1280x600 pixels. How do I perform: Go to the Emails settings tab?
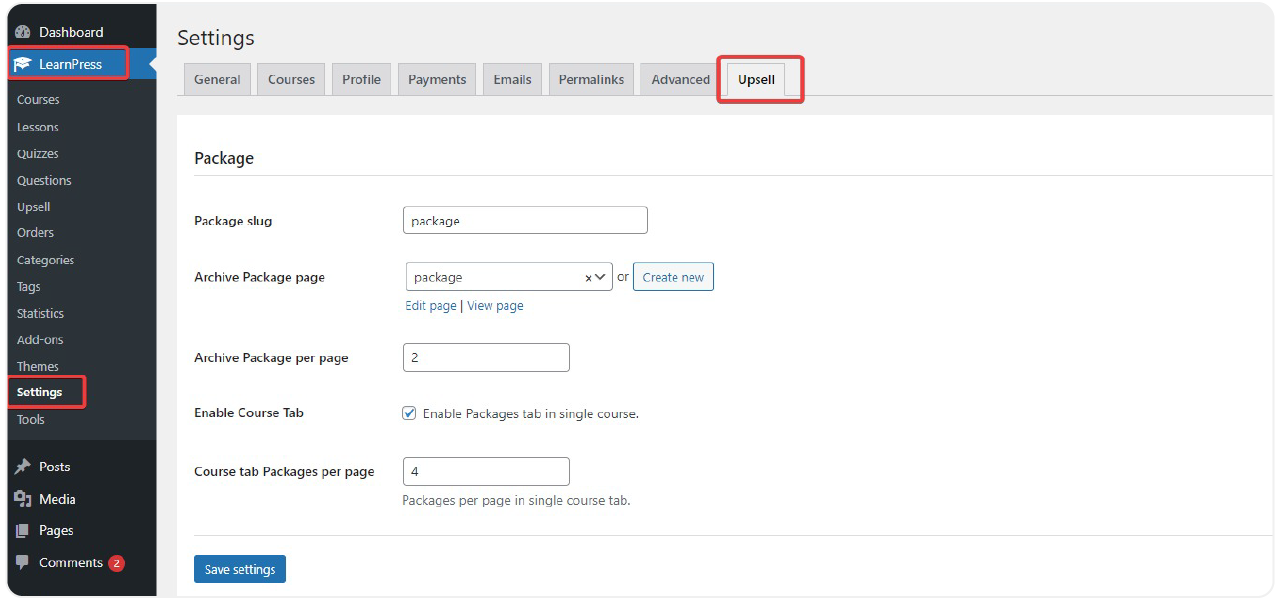pyautogui.click(x=512, y=80)
